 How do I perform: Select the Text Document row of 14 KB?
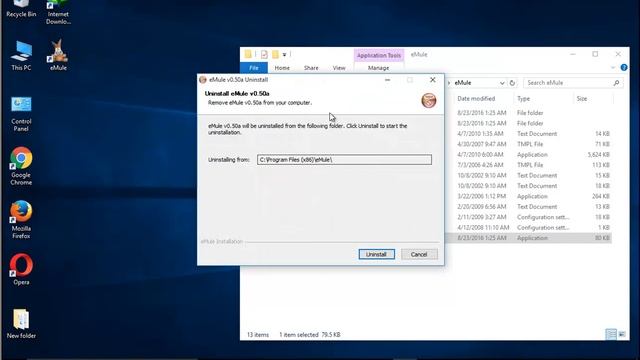click(x=529, y=134)
